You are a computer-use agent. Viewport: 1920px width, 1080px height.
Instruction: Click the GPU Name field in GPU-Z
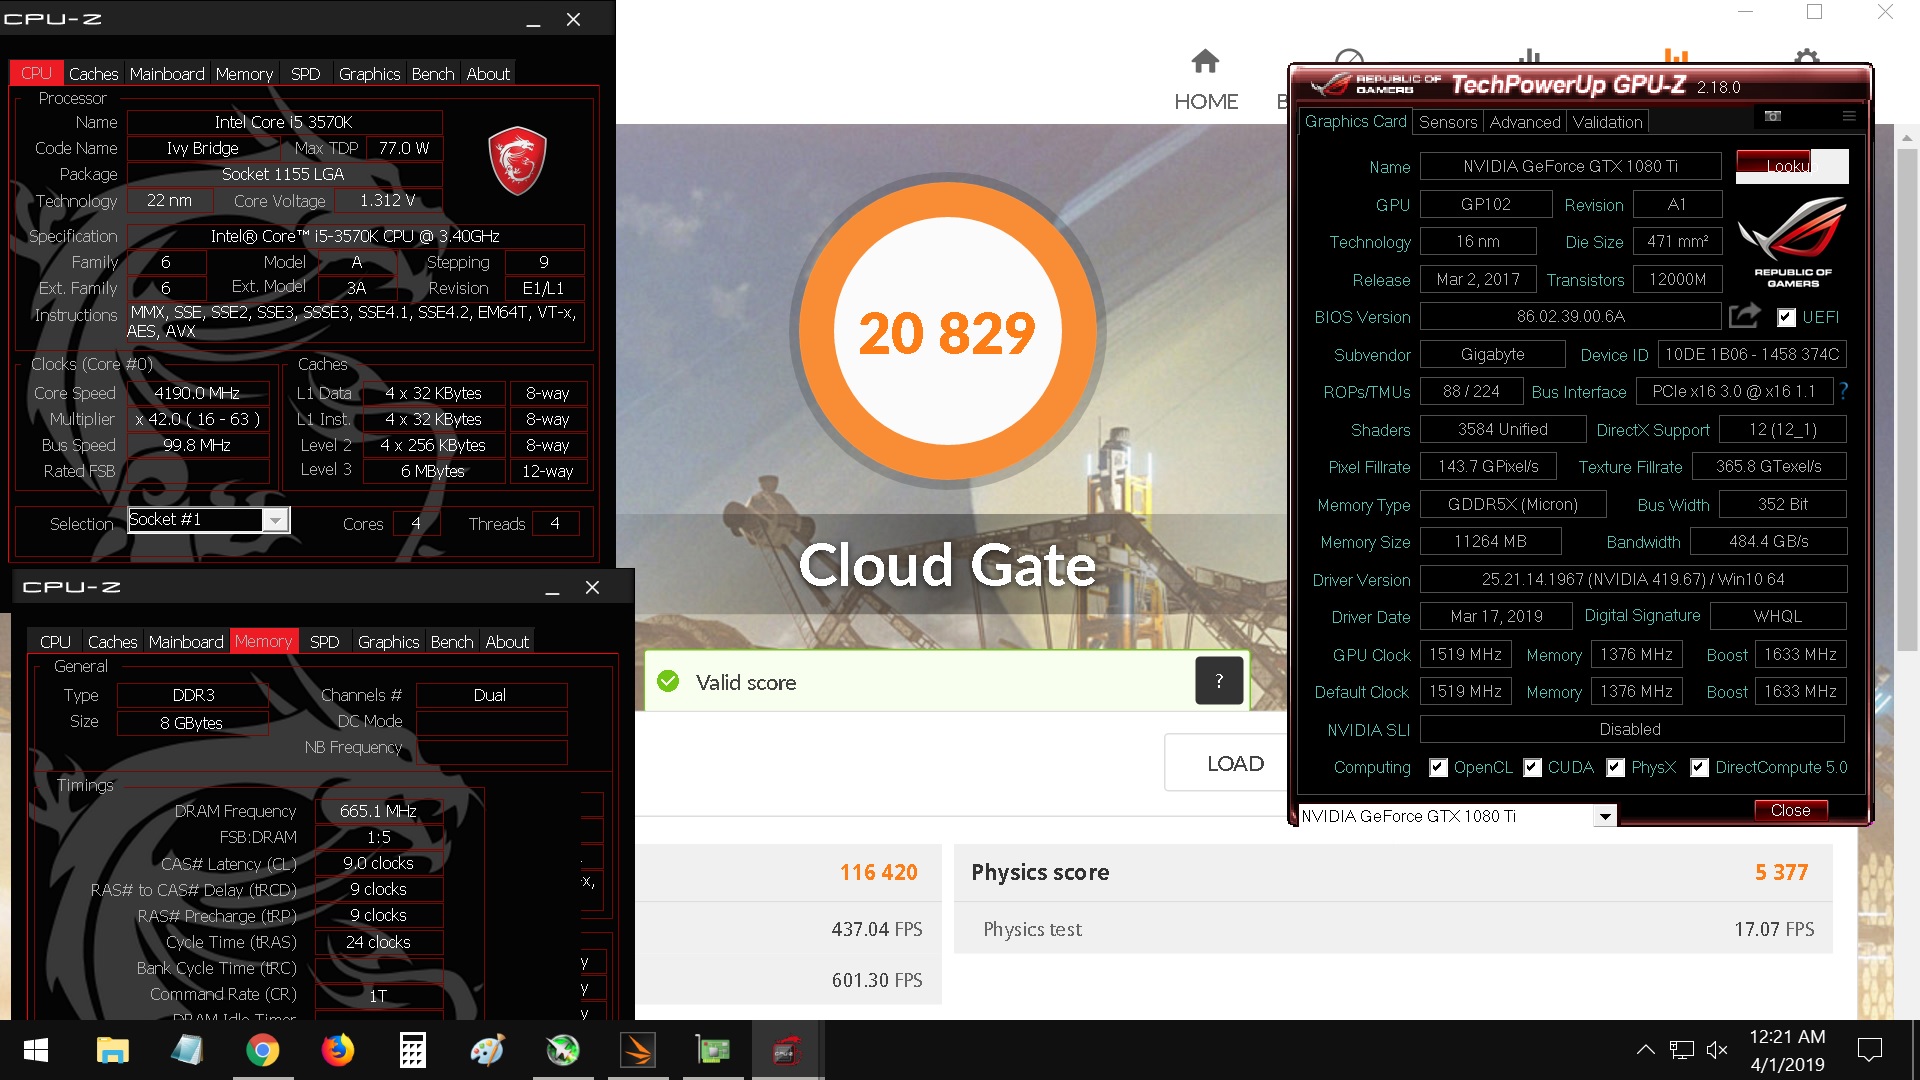point(1570,166)
